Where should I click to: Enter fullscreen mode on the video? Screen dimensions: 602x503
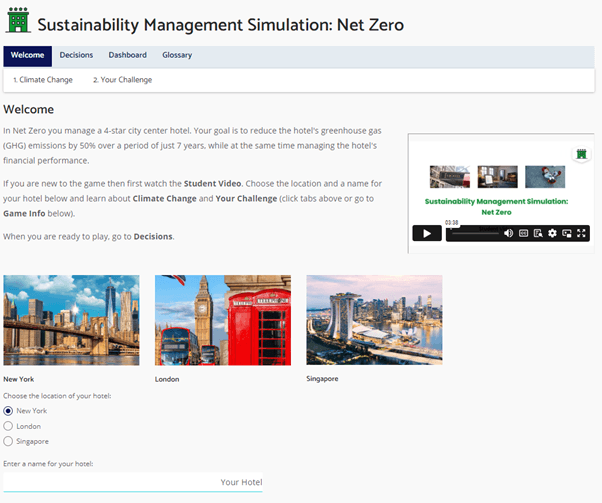point(581,233)
